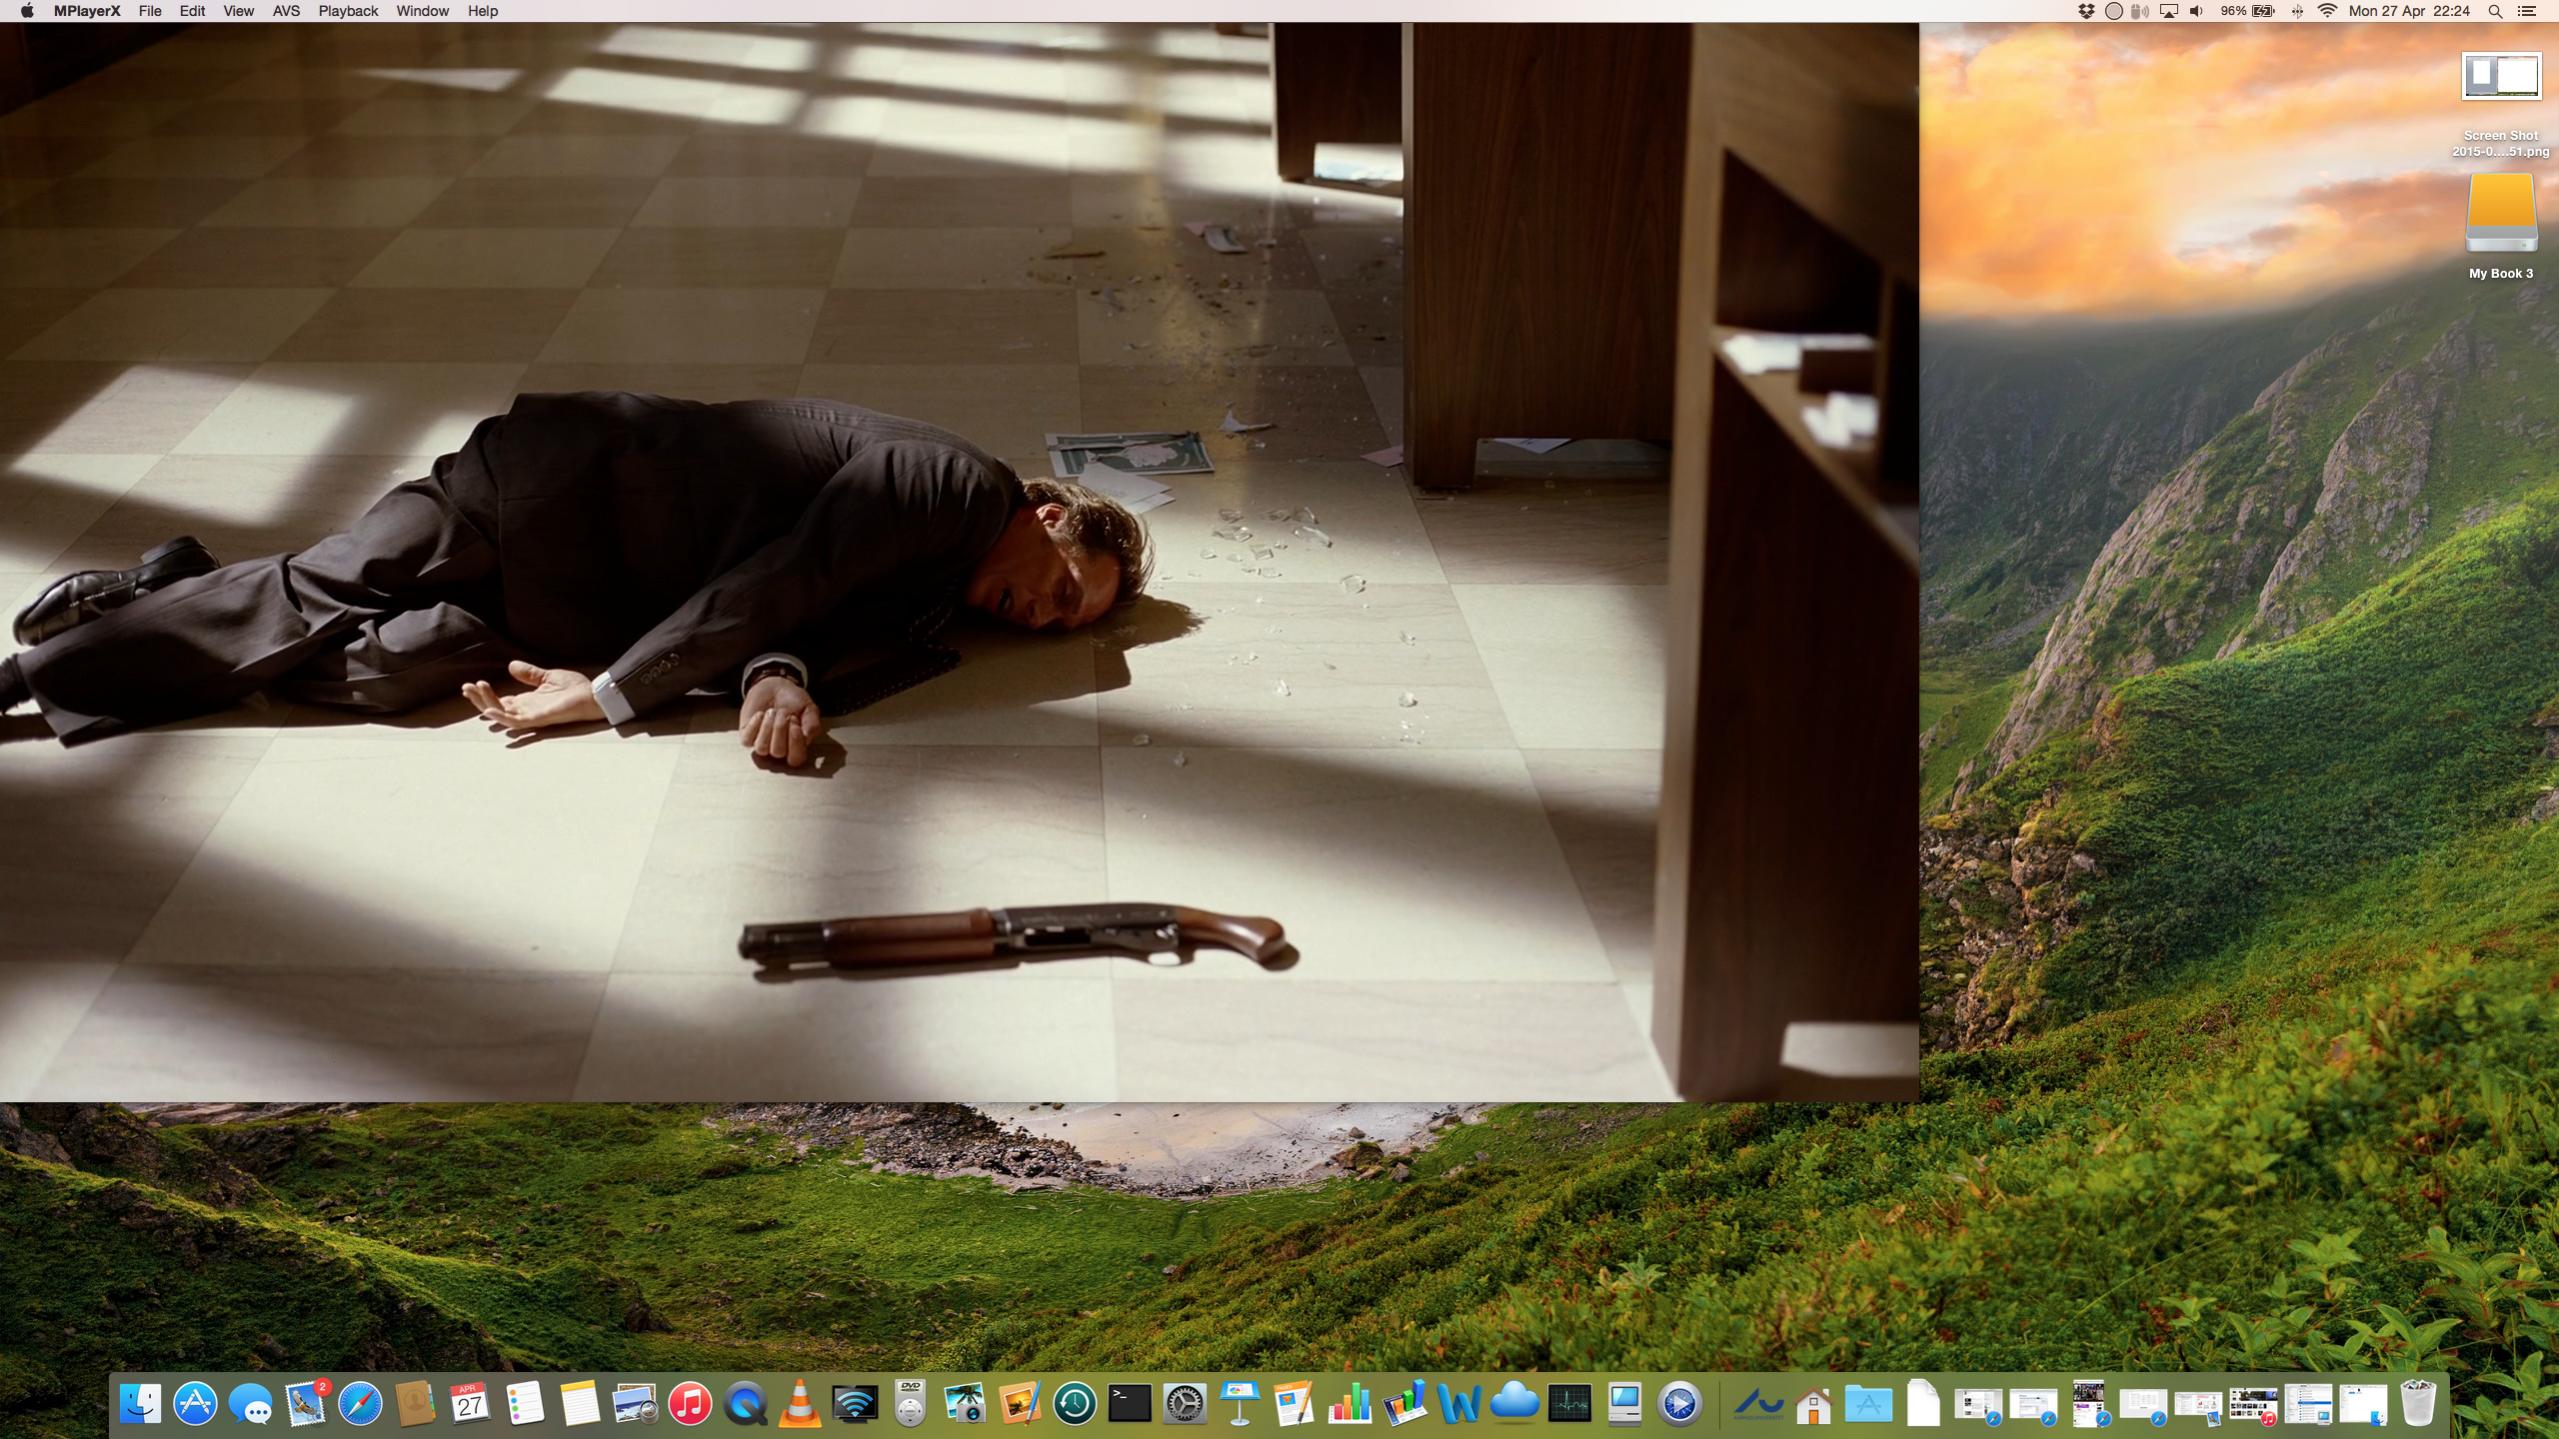The width and height of the screenshot is (2559, 1439).
Task: Launch Terminal from the Dock
Action: [1130, 1404]
